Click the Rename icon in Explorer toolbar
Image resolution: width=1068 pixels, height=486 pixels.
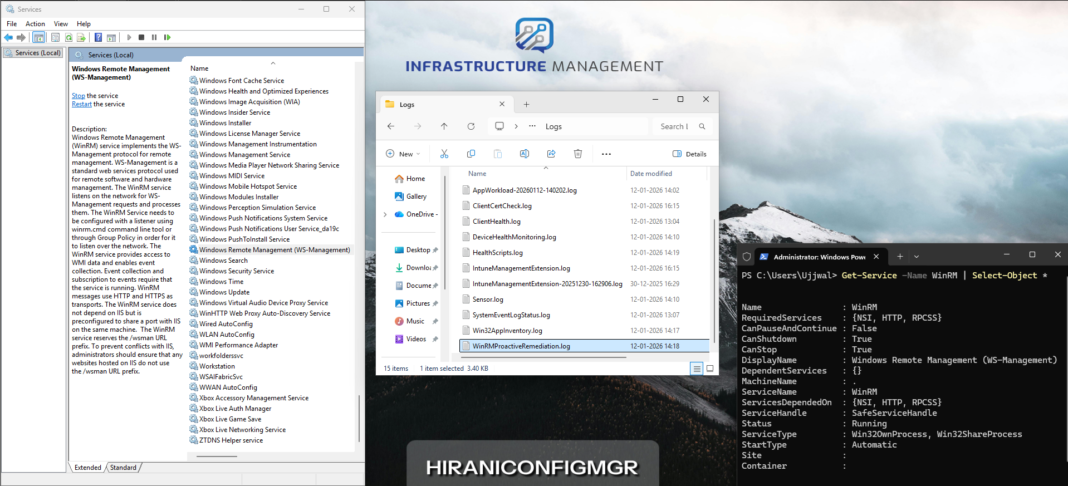[x=524, y=154]
